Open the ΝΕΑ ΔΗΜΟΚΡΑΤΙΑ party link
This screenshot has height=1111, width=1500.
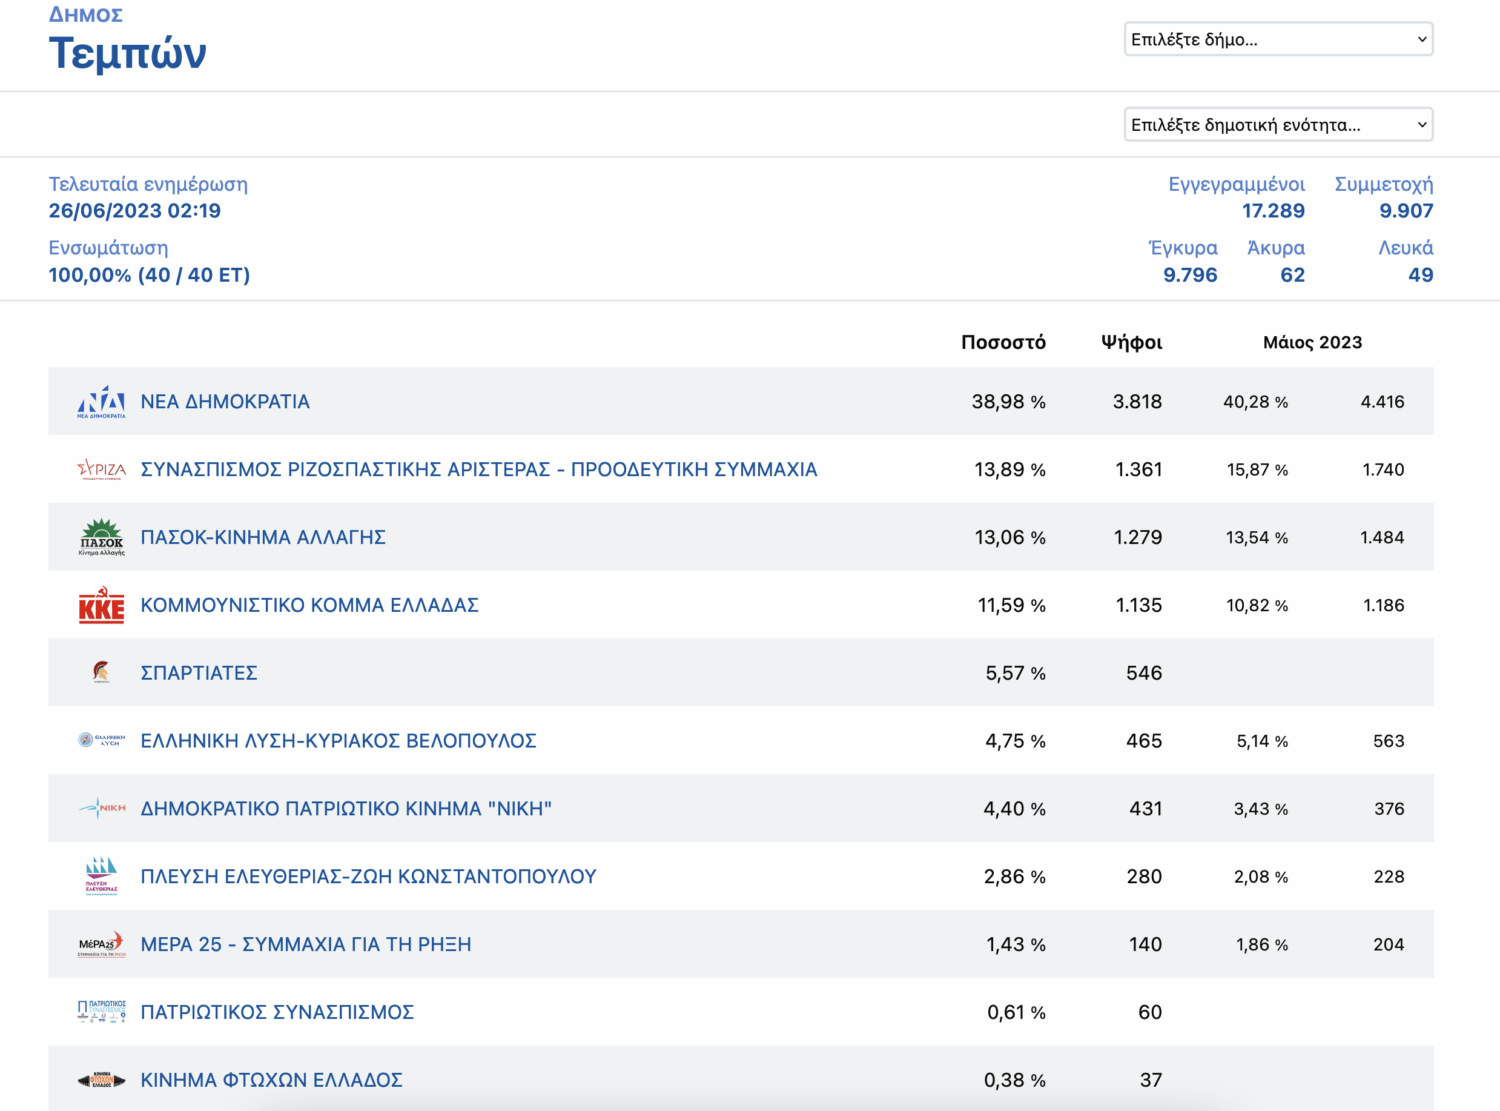tap(225, 402)
